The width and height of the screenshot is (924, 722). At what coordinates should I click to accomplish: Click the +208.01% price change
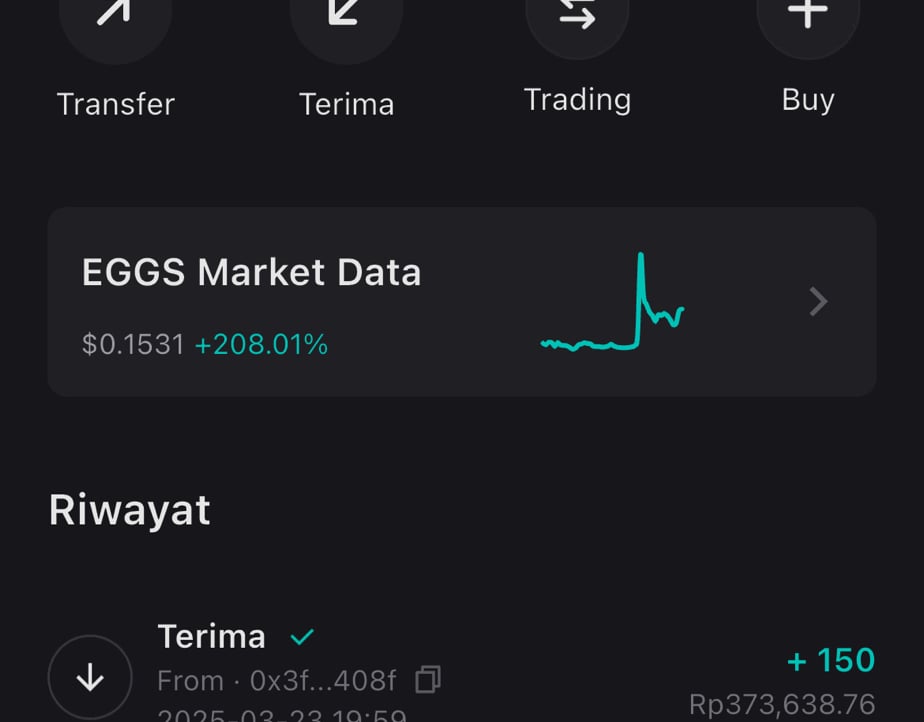tap(261, 344)
